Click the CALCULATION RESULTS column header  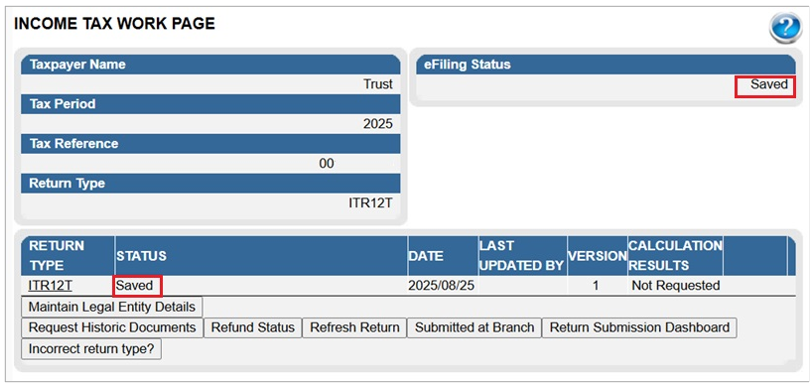(x=675, y=256)
